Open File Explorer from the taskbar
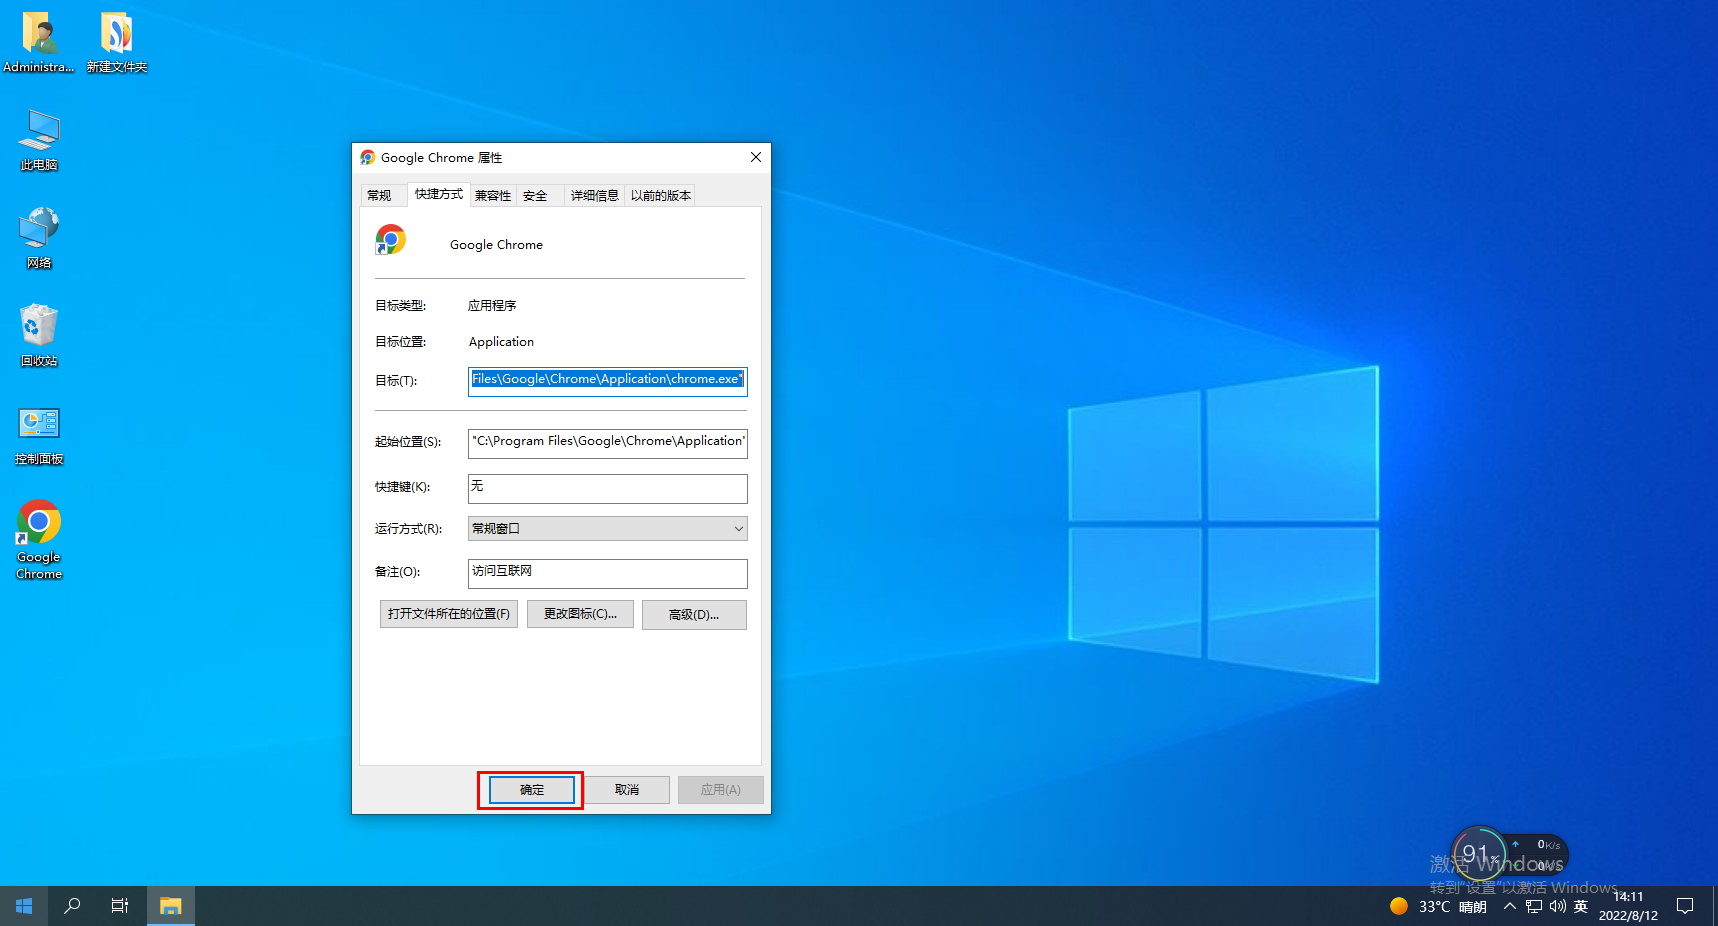This screenshot has height=926, width=1718. tap(171, 906)
